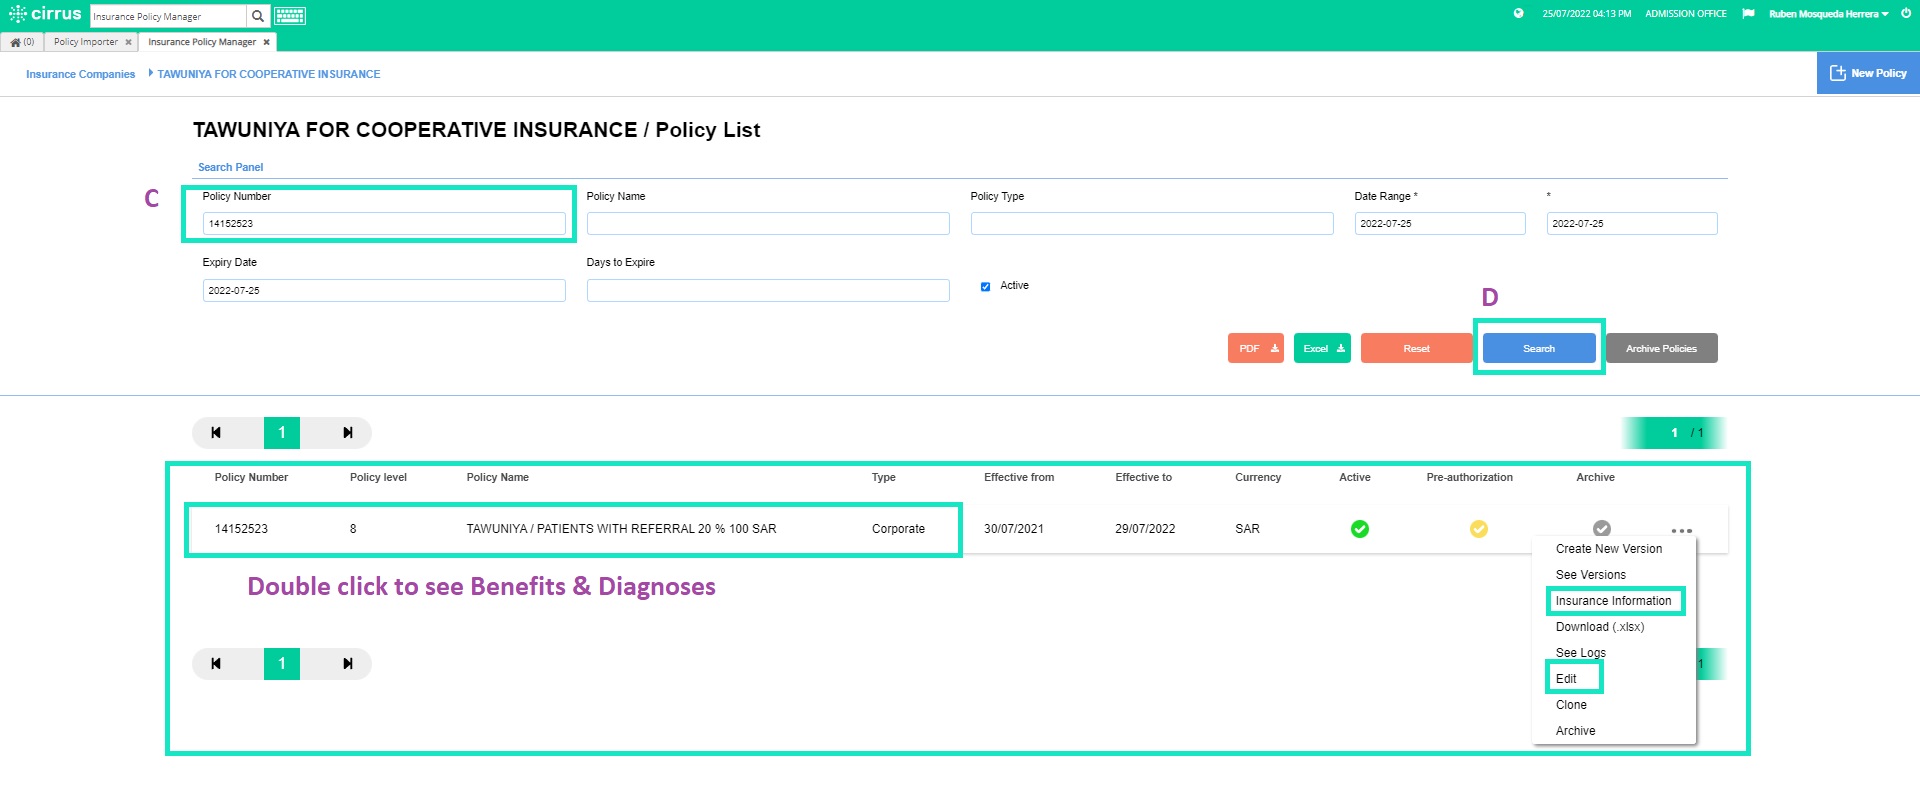Open the TAWUNIYA FOR COOPERATIVE INSURANCE breadcrumb
This screenshot has height=786, width=1920.
tap(269, 74)
